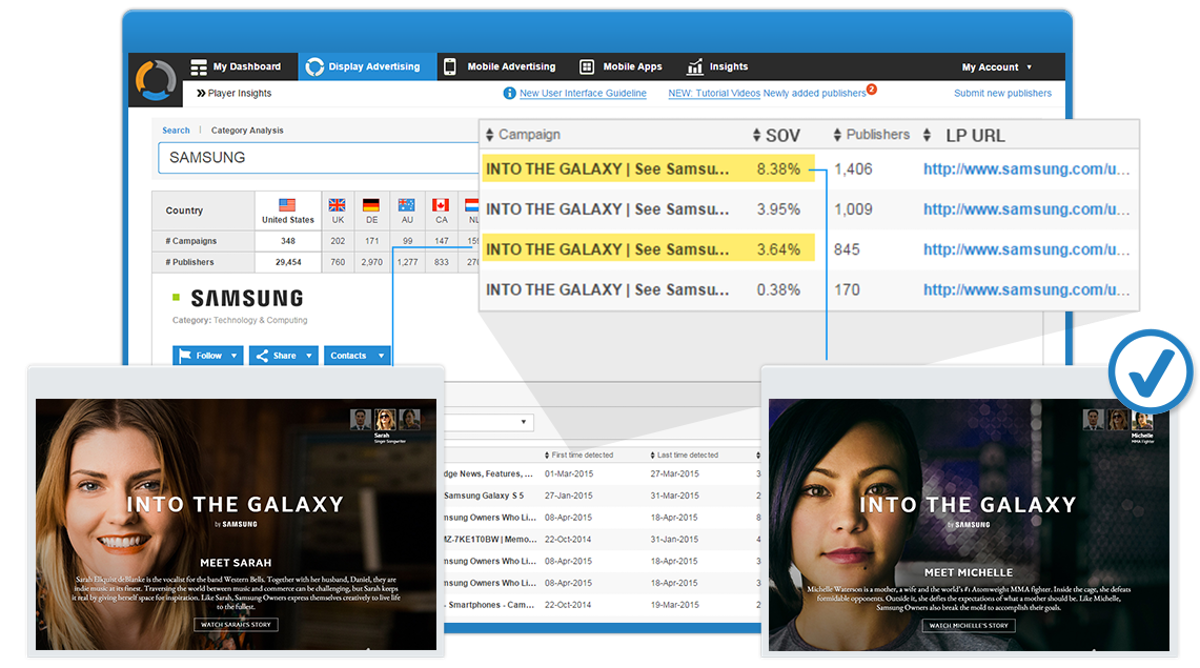1200x668 pixels.
Task: Select the Insights chart icon
Action: (697, 65)
